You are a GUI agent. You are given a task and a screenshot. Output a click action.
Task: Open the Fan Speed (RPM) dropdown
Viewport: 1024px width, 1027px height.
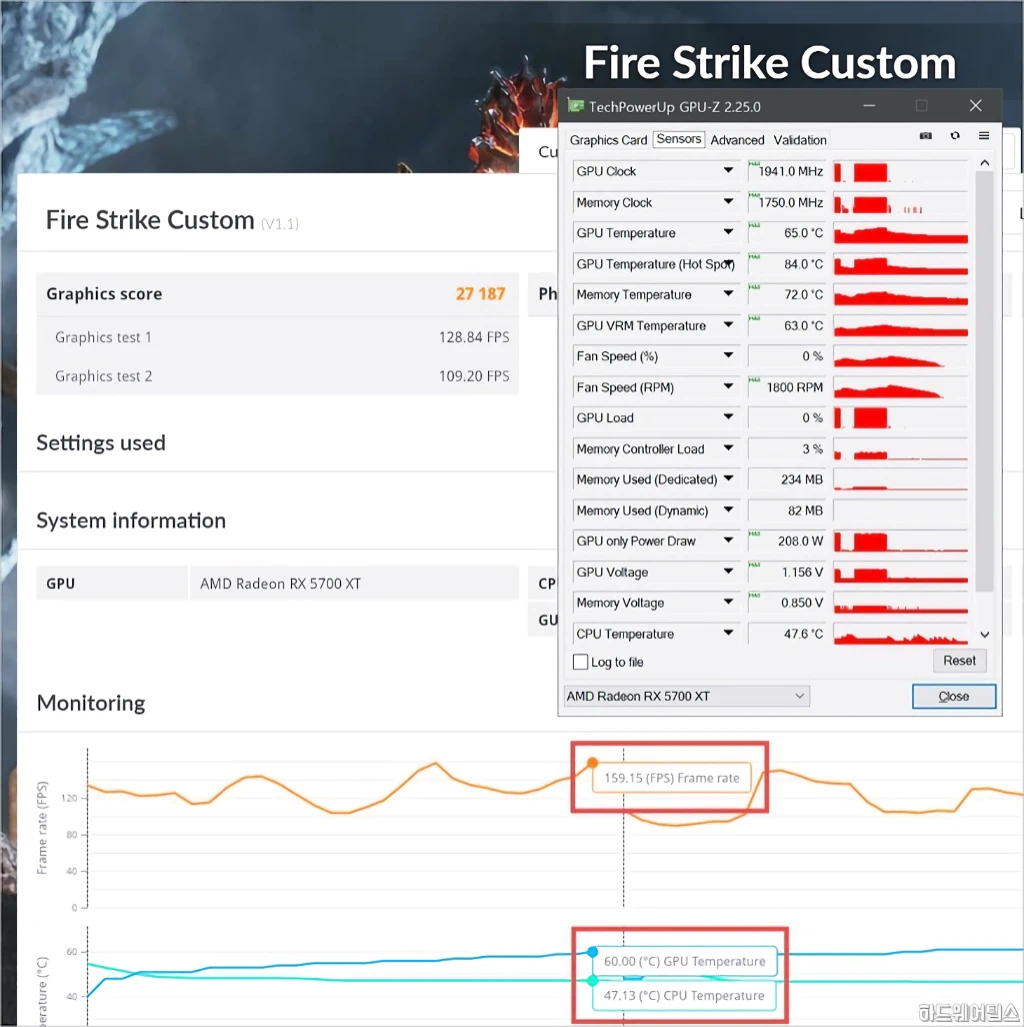[x=728, y=386]
